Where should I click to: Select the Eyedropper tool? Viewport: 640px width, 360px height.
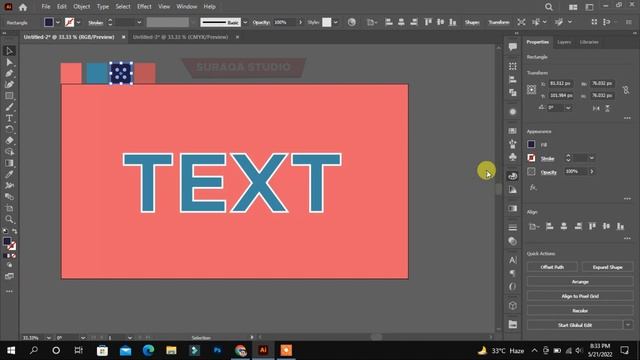point(9,174)
